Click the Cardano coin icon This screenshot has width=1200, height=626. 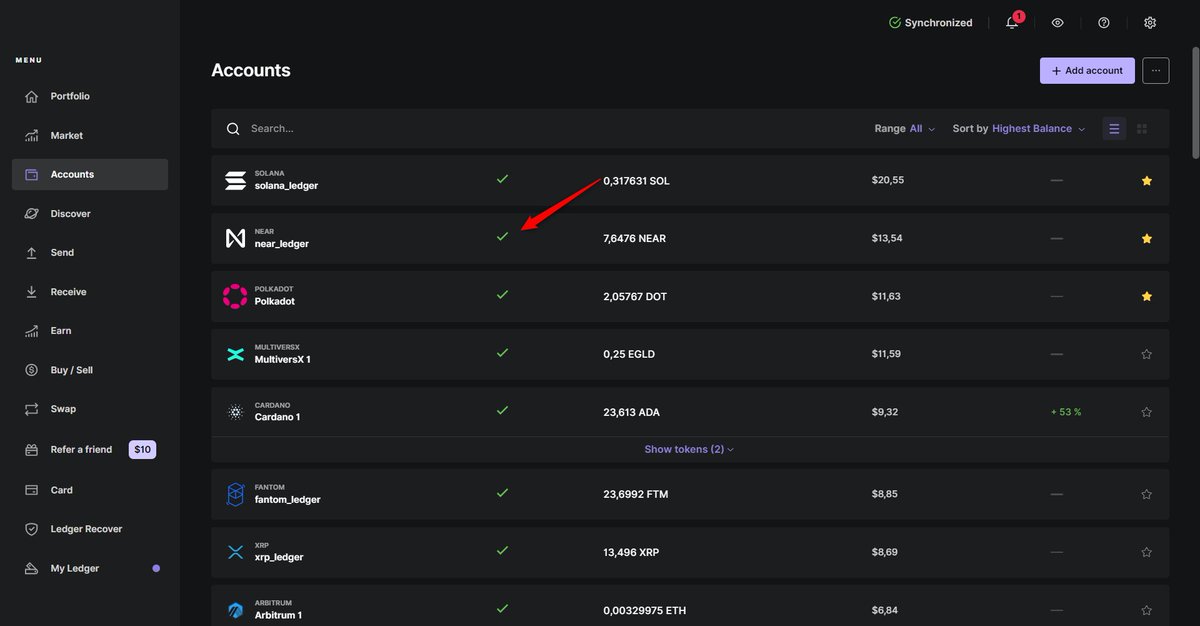point(235,412)
